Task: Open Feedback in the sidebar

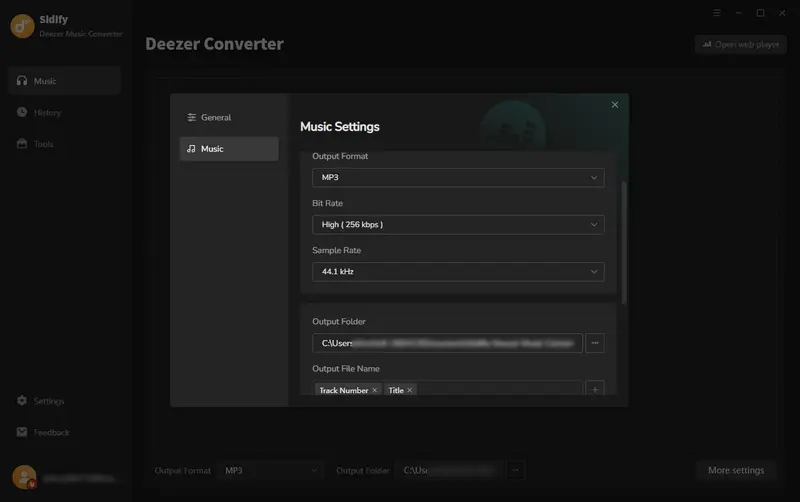Action: (64, 432)
